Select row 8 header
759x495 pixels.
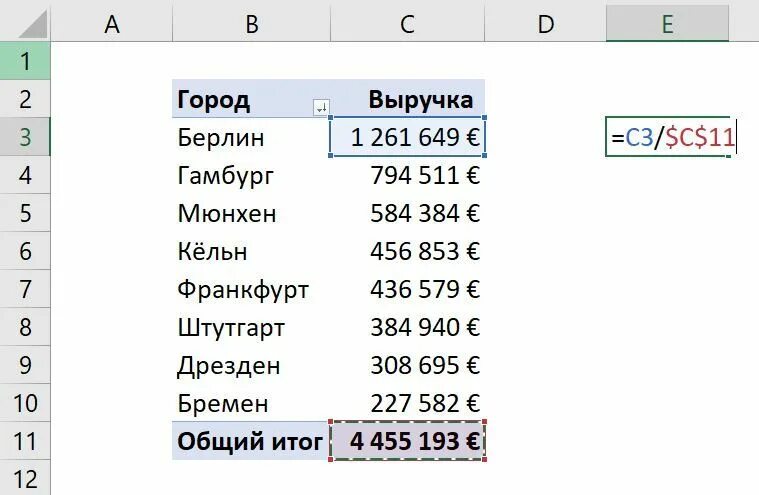pyautogui.click(x=25, y=327)
